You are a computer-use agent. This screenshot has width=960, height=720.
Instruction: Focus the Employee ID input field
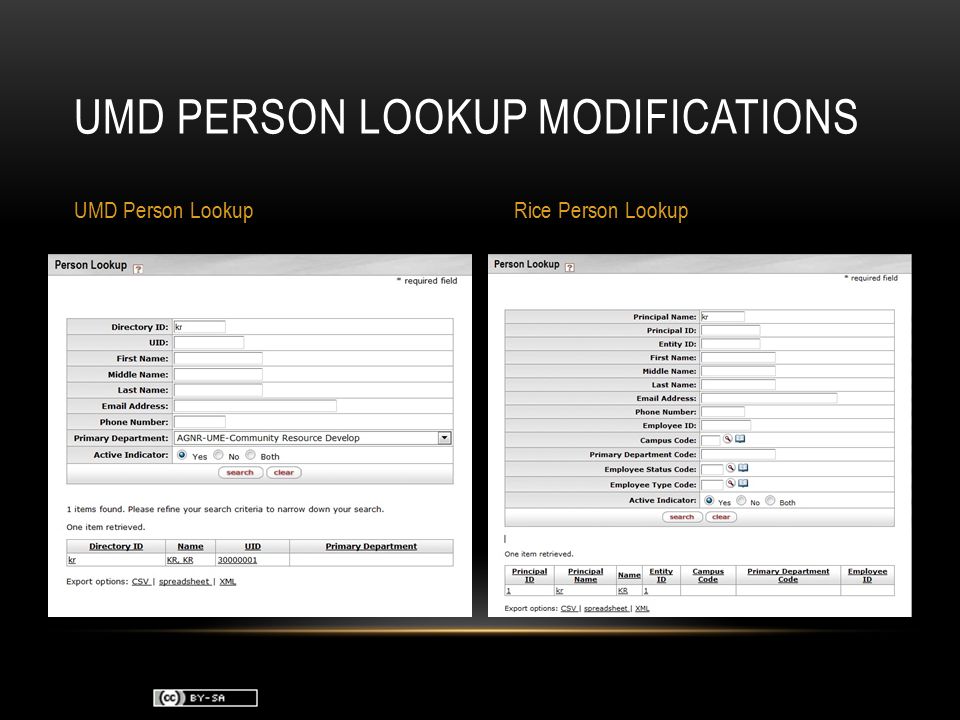726,426
